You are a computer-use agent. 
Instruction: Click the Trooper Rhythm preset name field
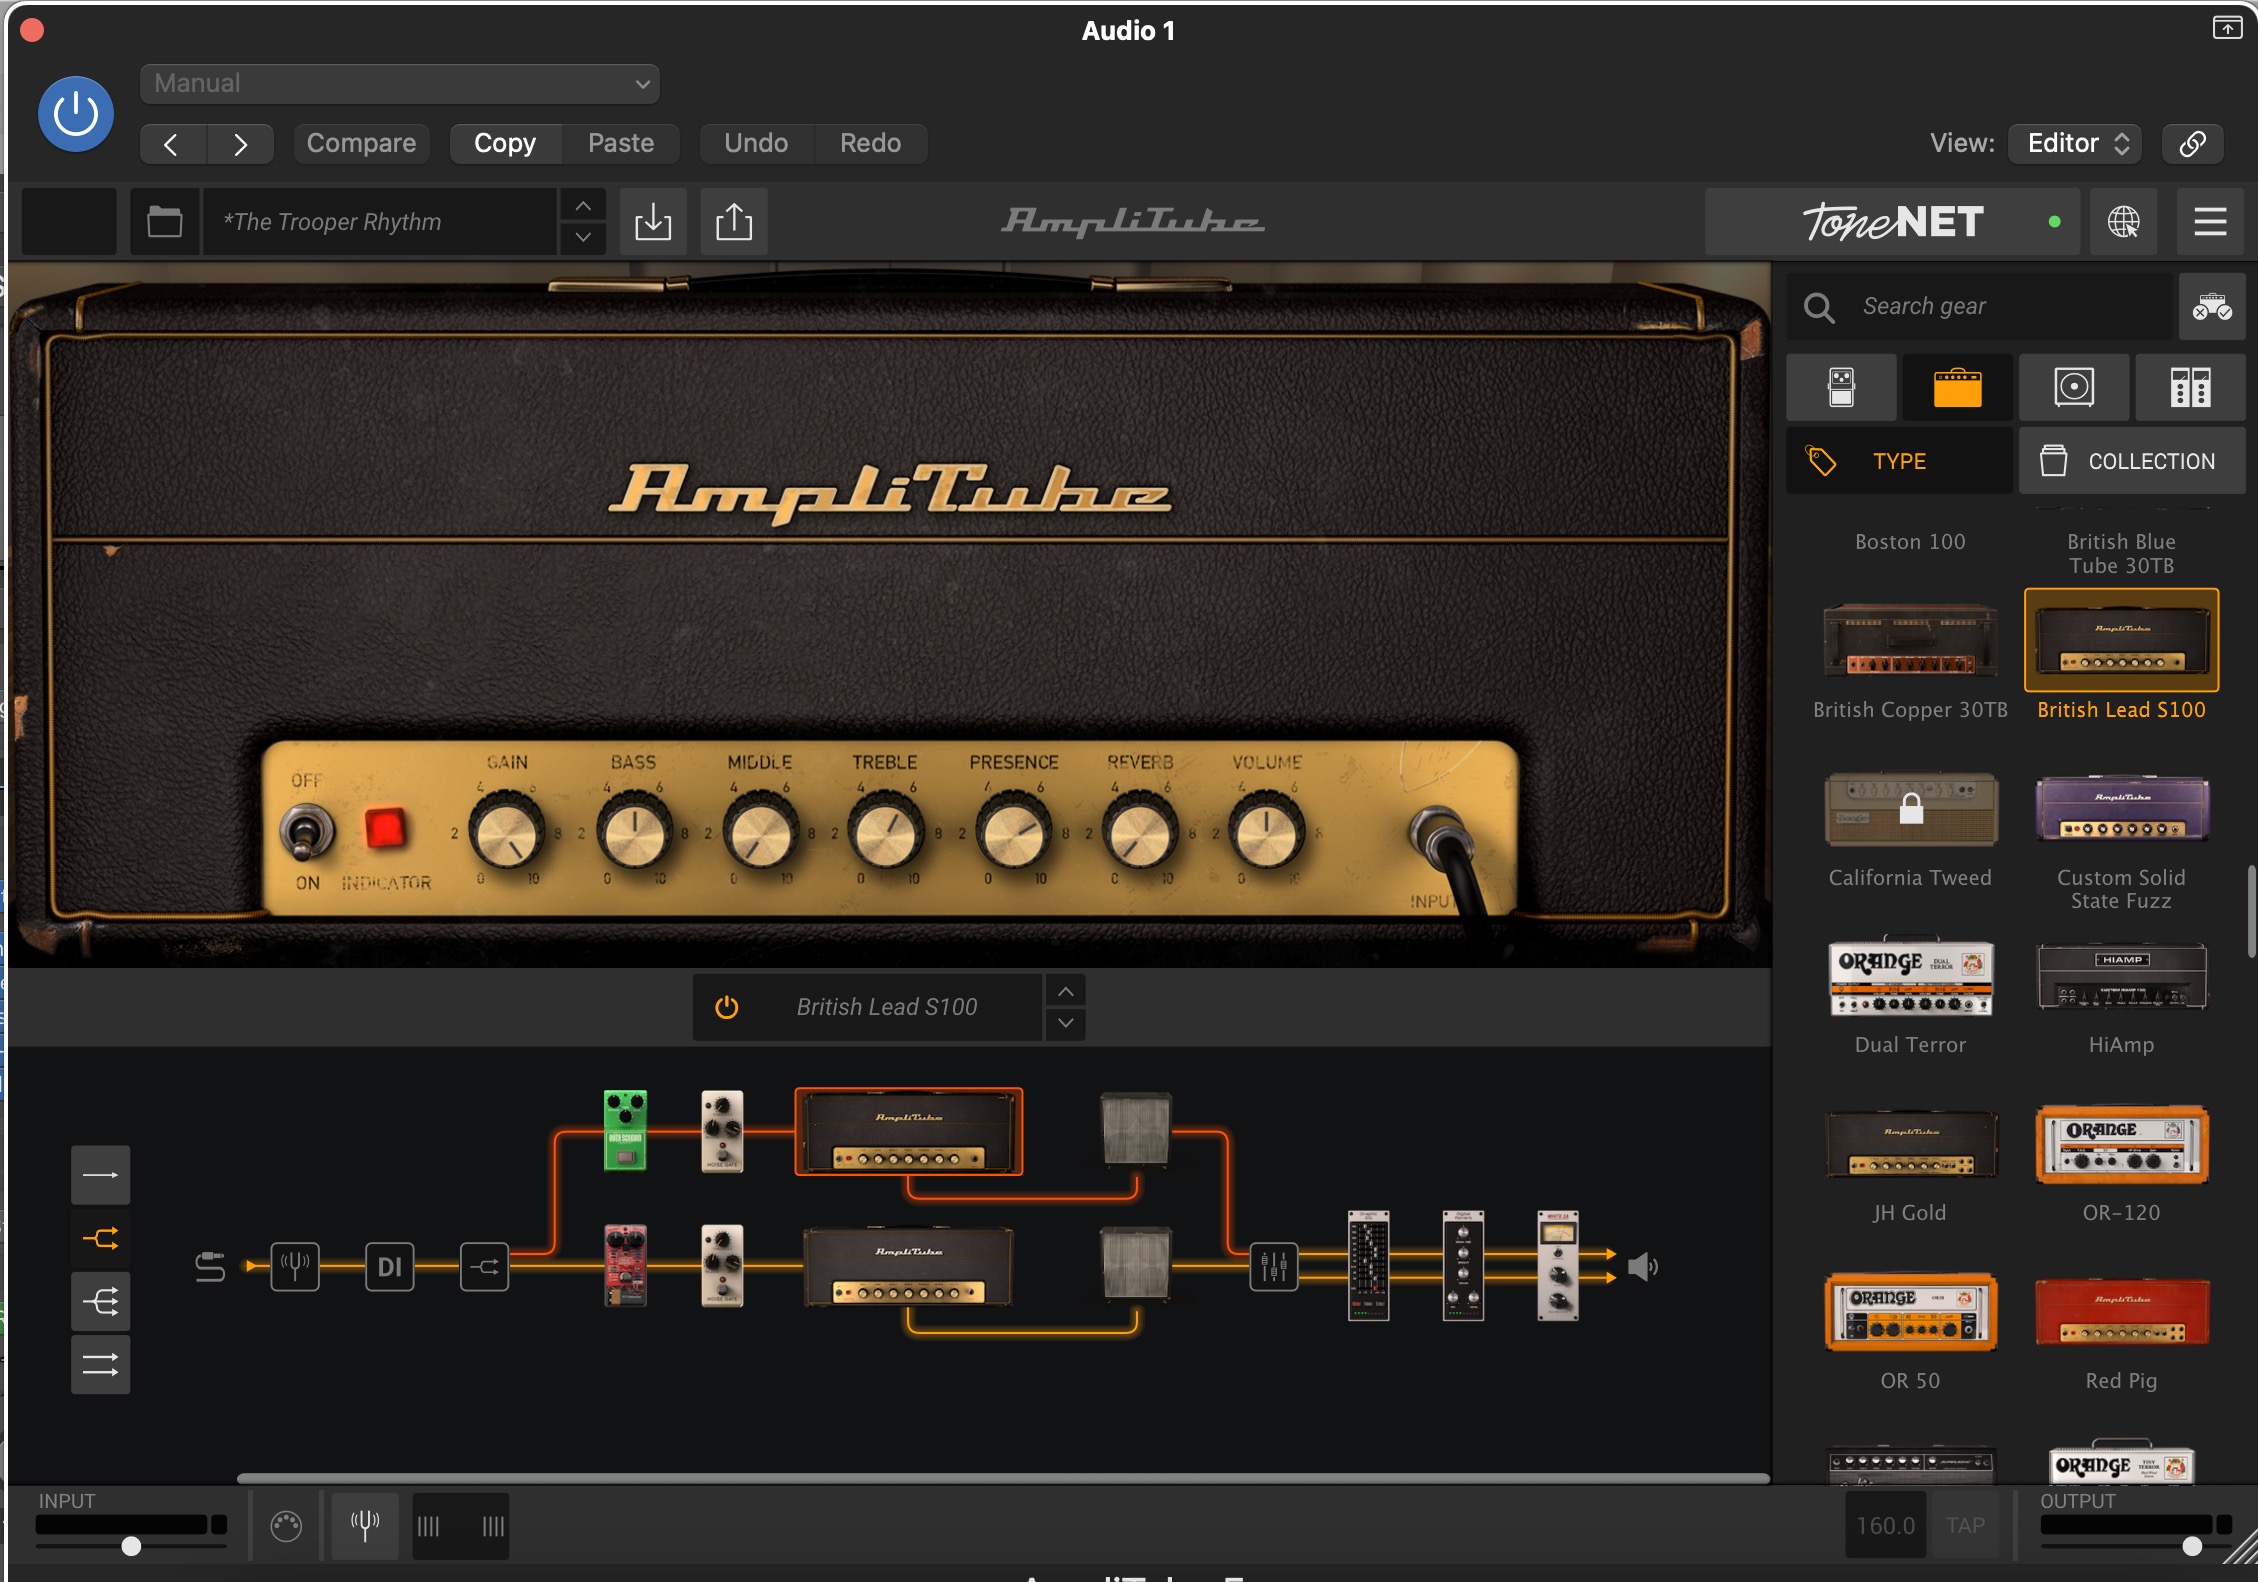coord(380,222)
